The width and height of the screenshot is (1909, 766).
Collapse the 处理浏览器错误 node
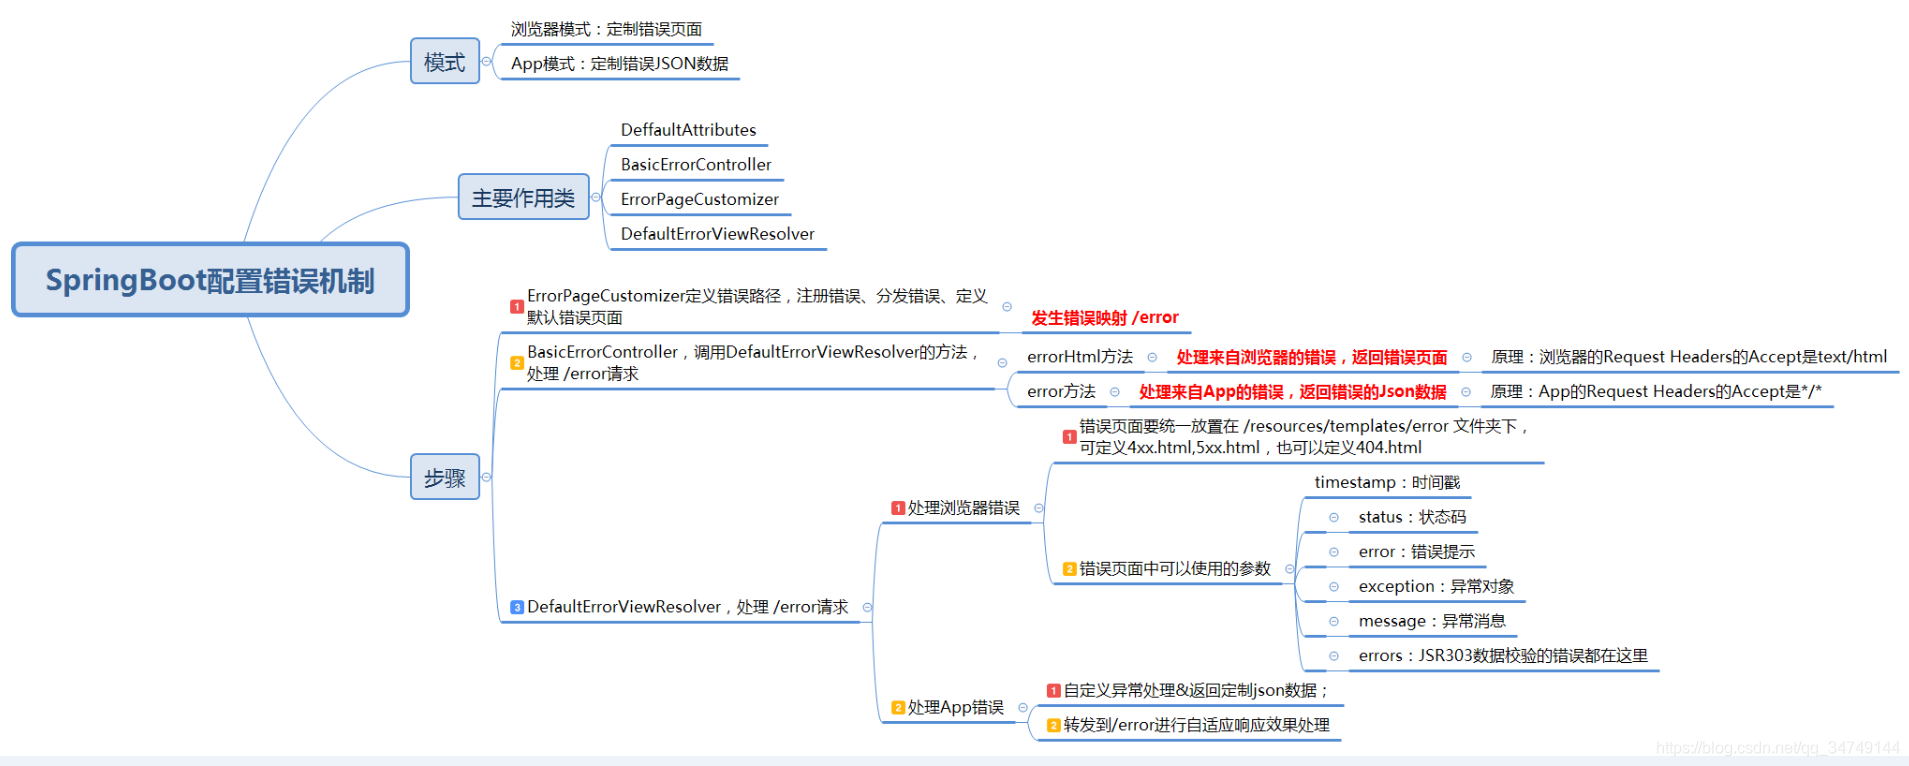click(x=1039, y=508)
